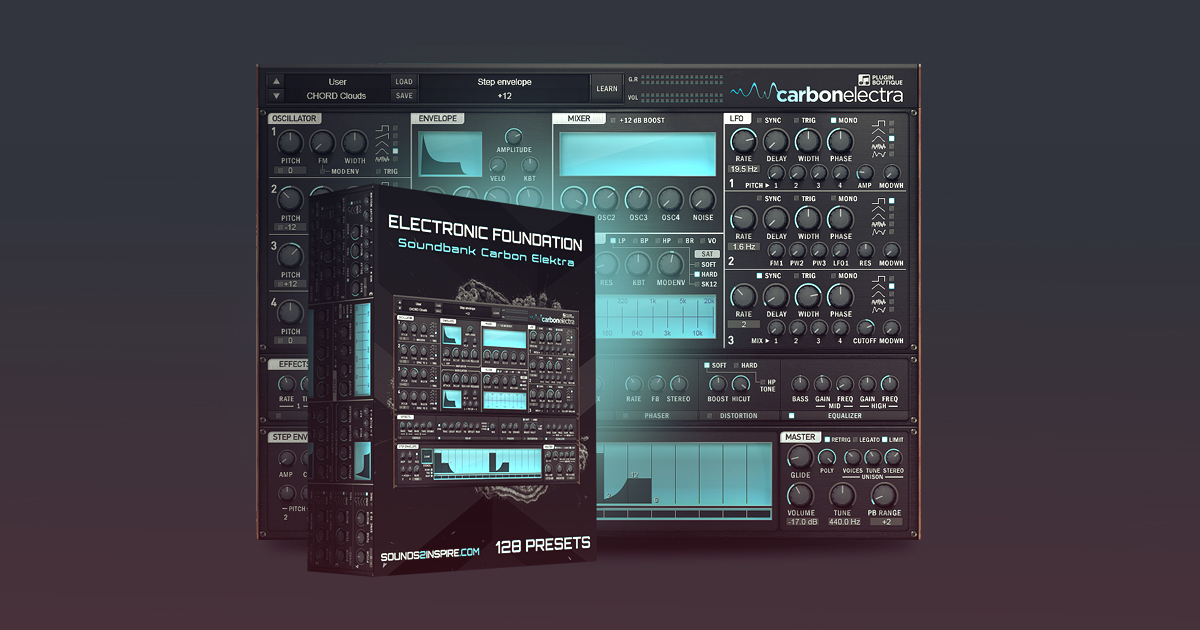Click the -17.0 dB volume value
The height and width of the screenshot is (630, 1200).
(x=802, y=521)
